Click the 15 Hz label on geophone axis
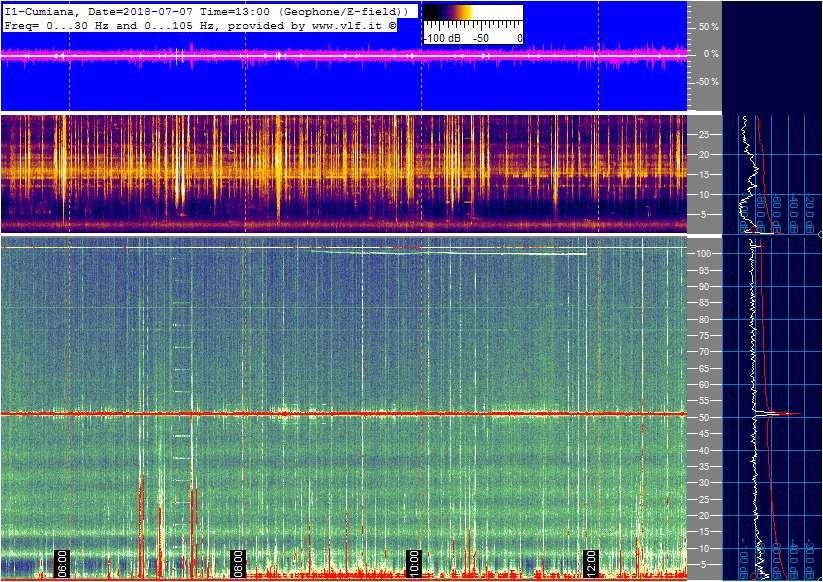The image size is (823, 582). 703,175
